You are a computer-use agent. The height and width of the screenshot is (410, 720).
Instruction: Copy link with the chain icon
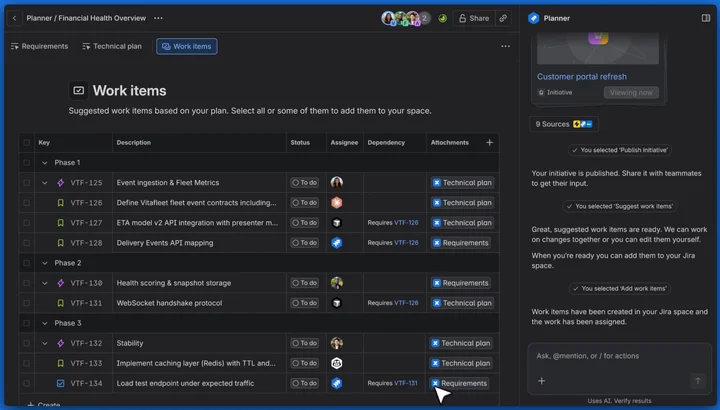point(503,18)
